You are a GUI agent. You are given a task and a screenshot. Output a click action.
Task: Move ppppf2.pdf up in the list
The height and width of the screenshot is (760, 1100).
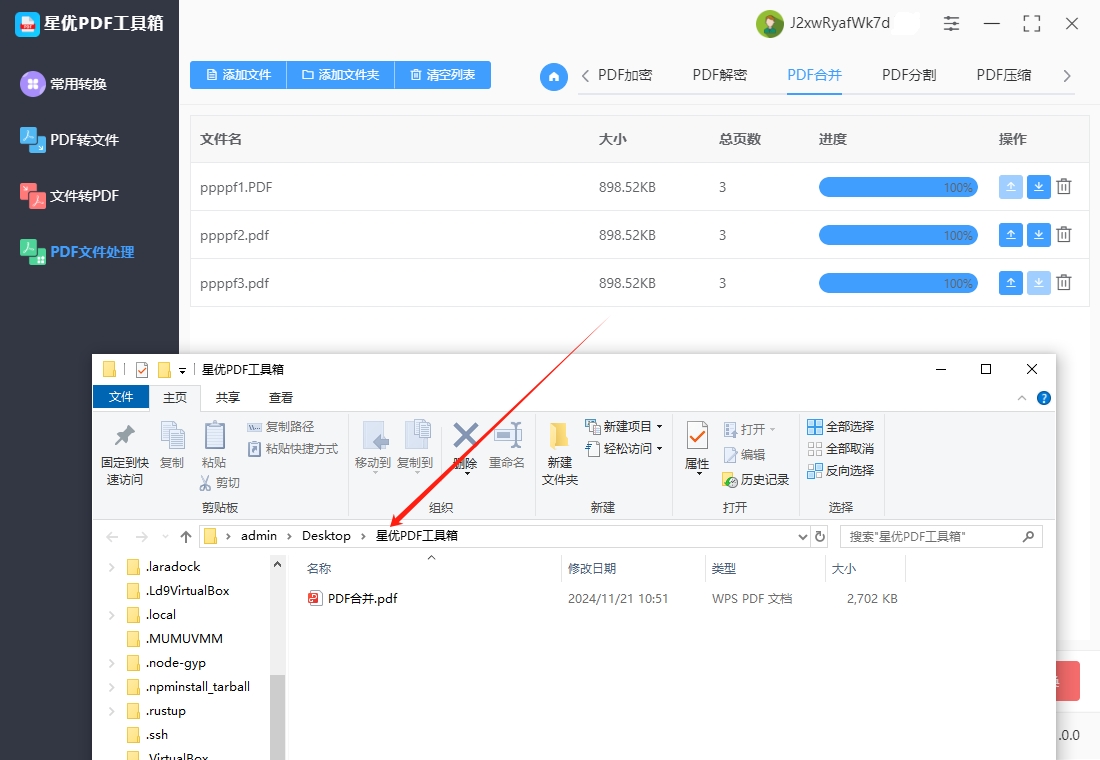1010,235
